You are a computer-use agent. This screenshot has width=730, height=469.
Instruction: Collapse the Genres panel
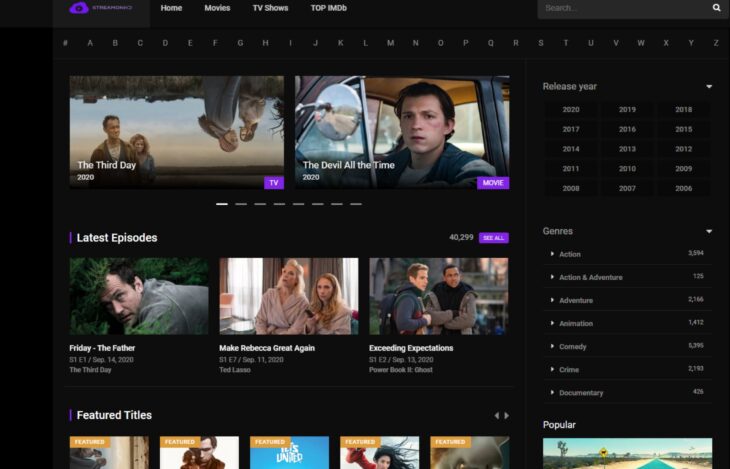pyautogui.click(x=709, y=231)
